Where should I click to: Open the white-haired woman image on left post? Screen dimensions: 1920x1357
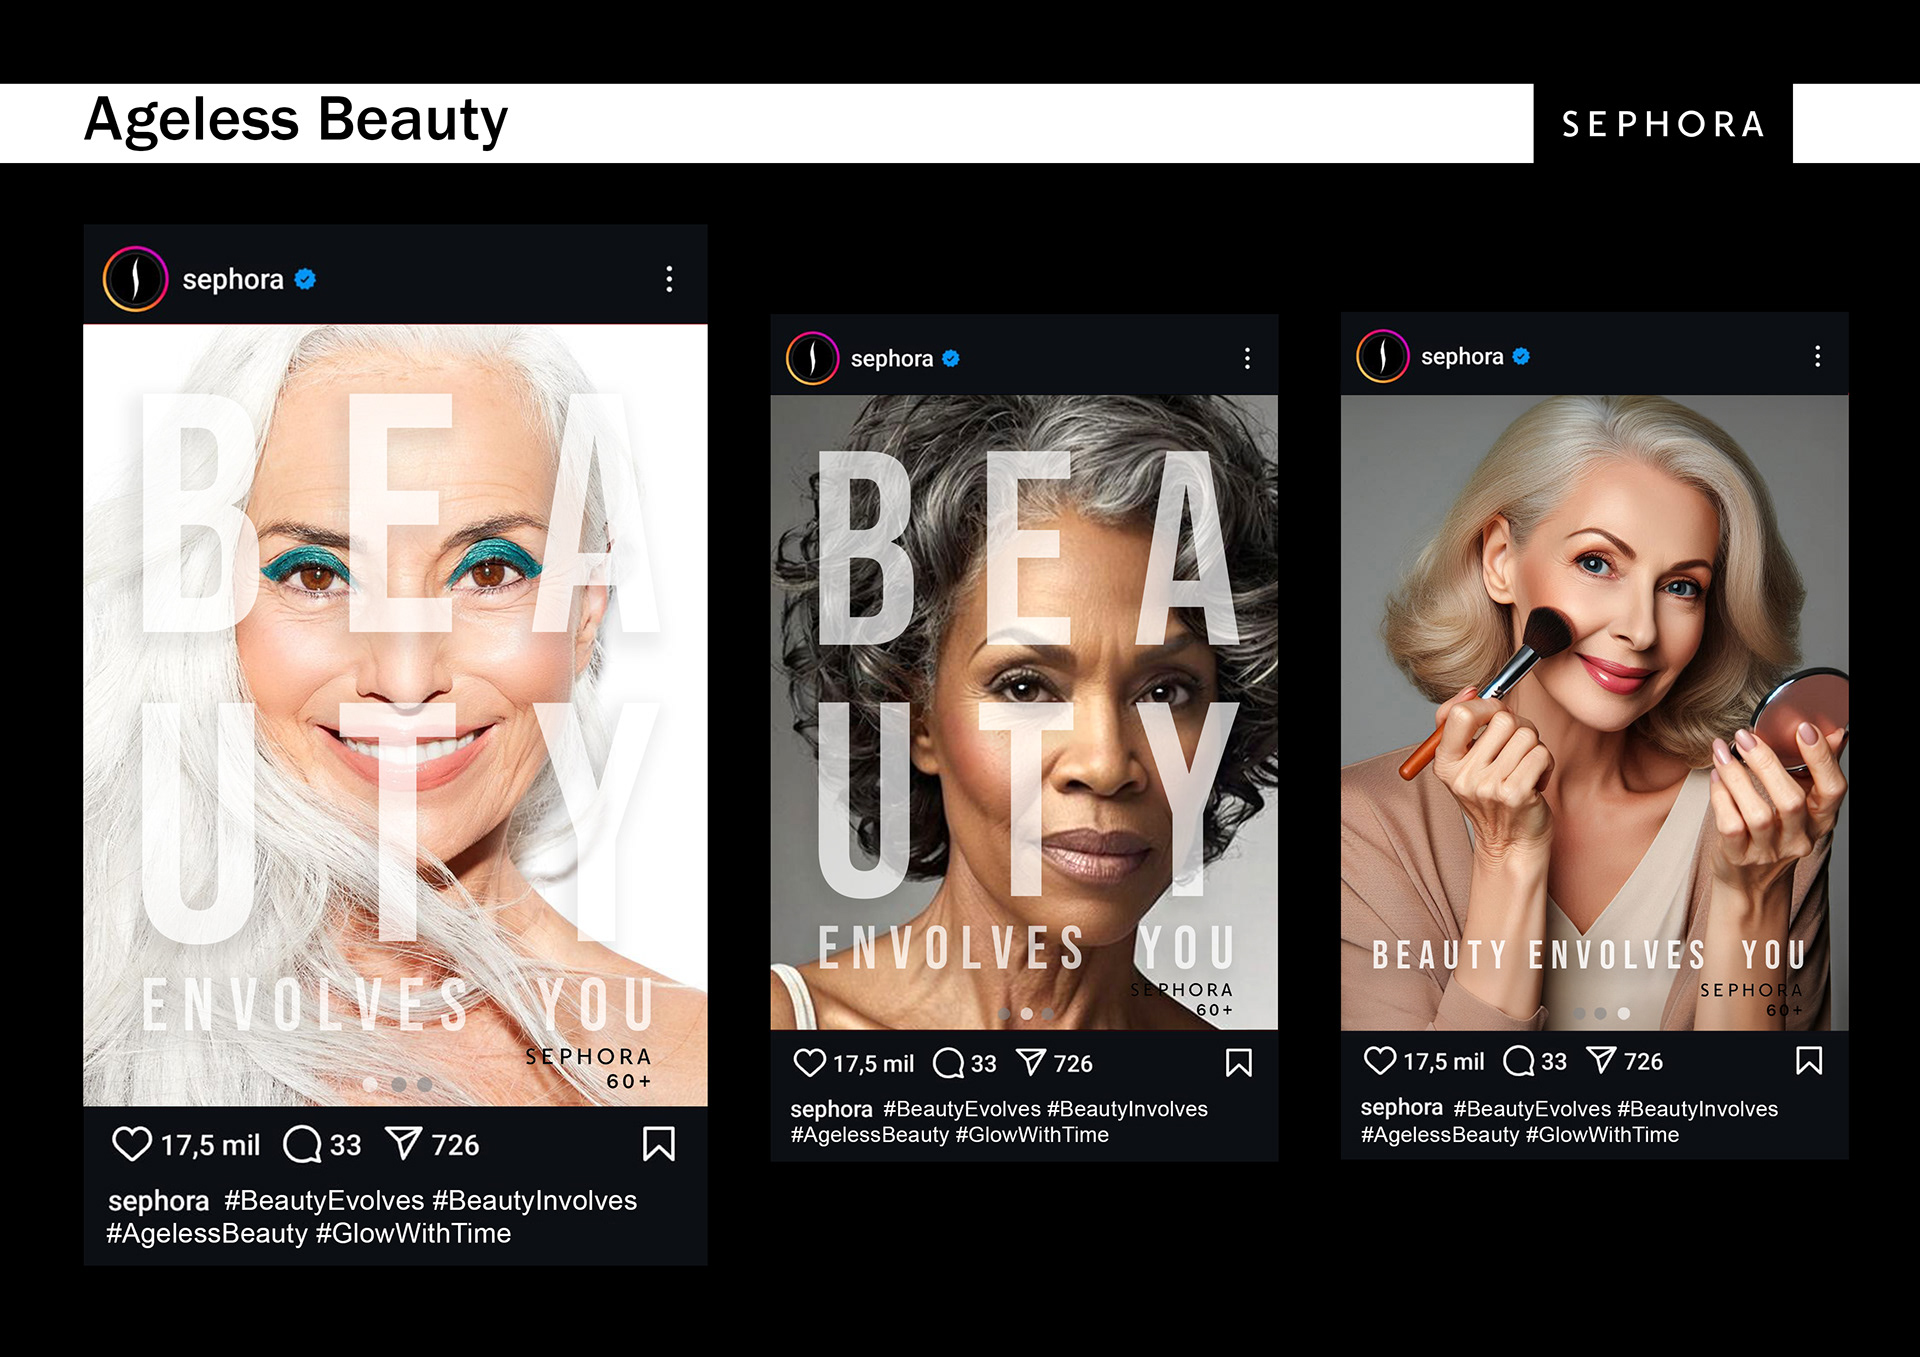click(x=395, y=715)
